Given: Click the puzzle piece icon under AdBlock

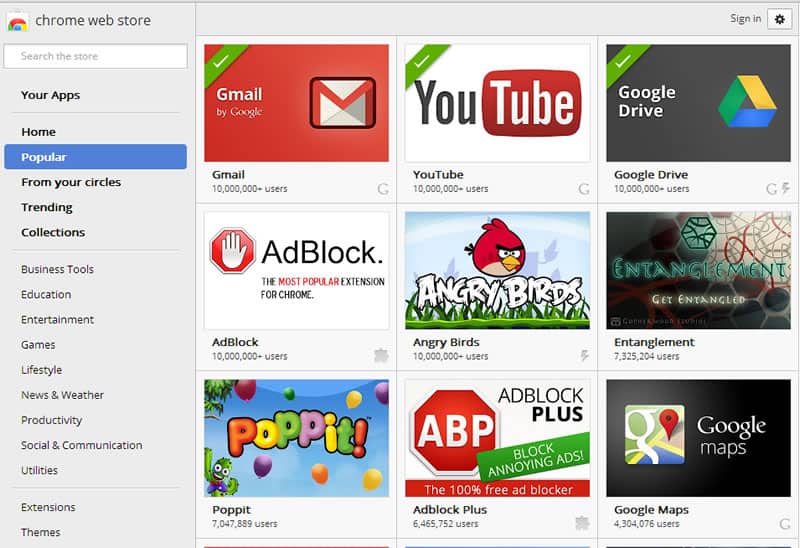Looking at the screenshot, I should point(381,356).
